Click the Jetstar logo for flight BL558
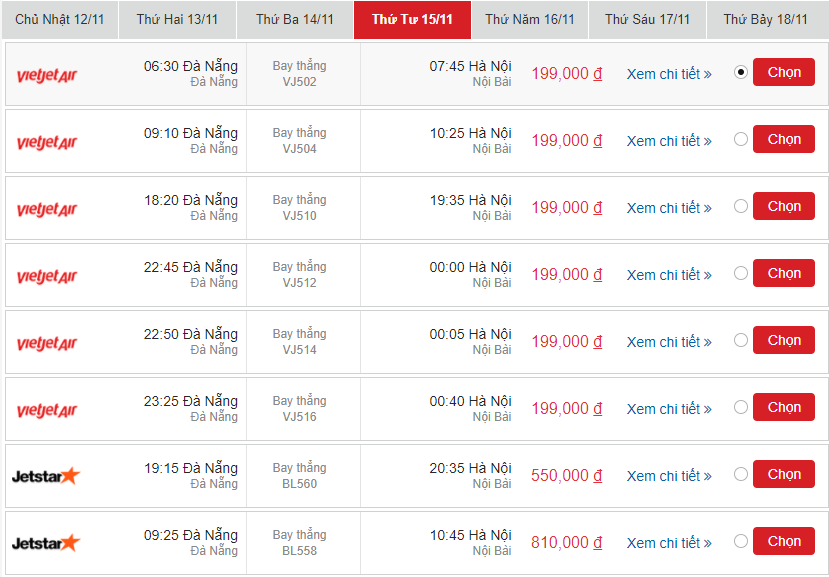Viewport: 829px width, 577px height. tap(45, 543)
